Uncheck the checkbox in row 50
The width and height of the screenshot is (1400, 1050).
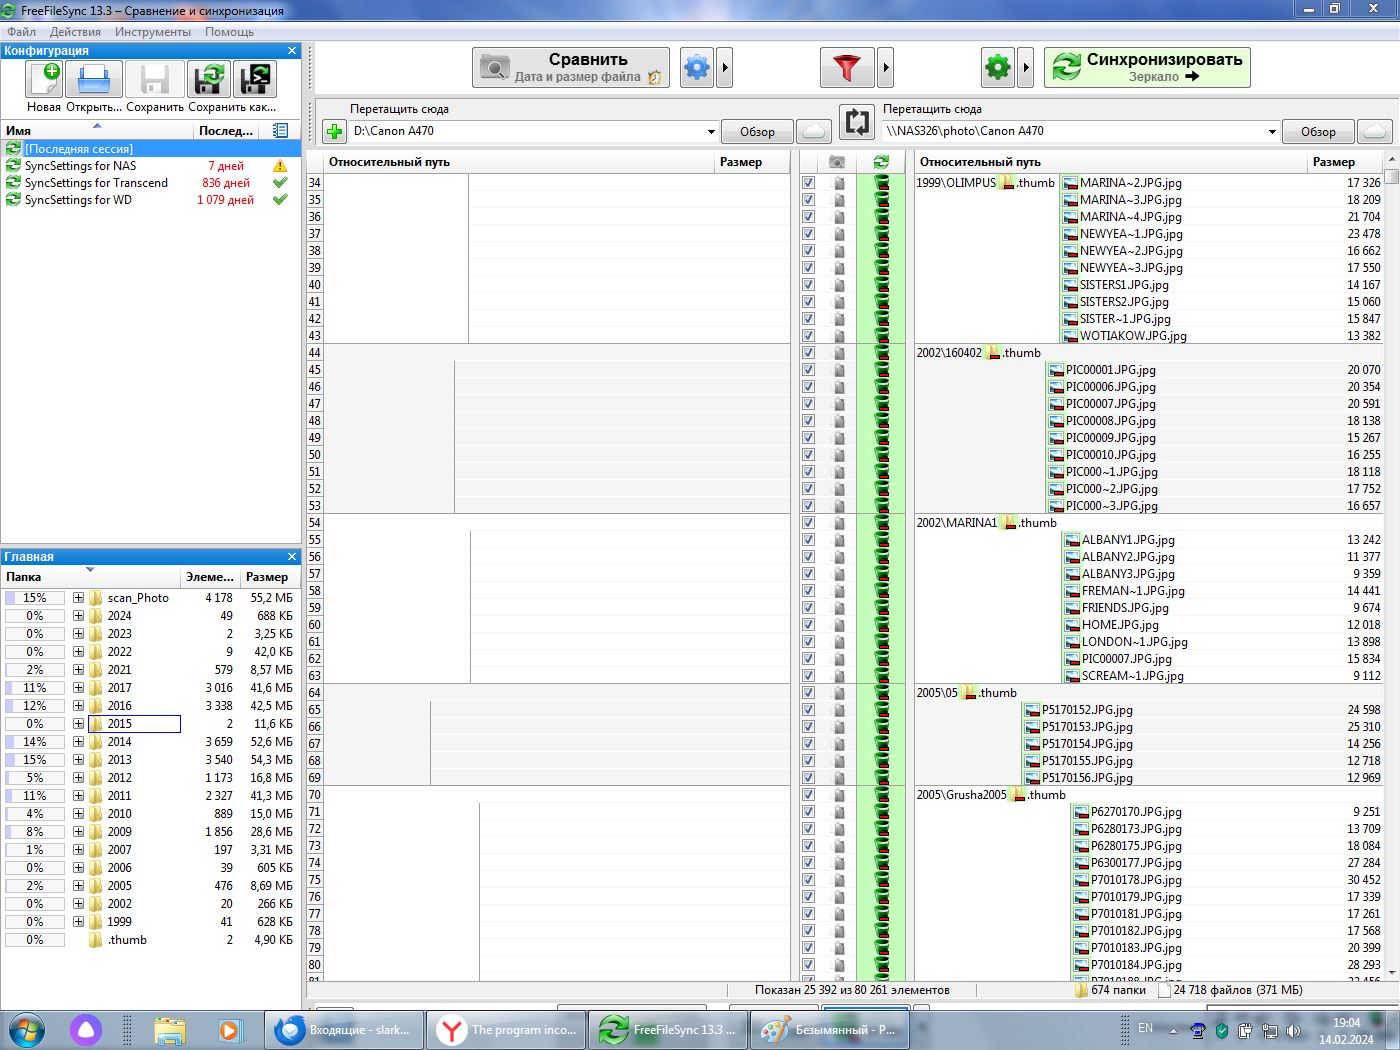click(808, 455)
